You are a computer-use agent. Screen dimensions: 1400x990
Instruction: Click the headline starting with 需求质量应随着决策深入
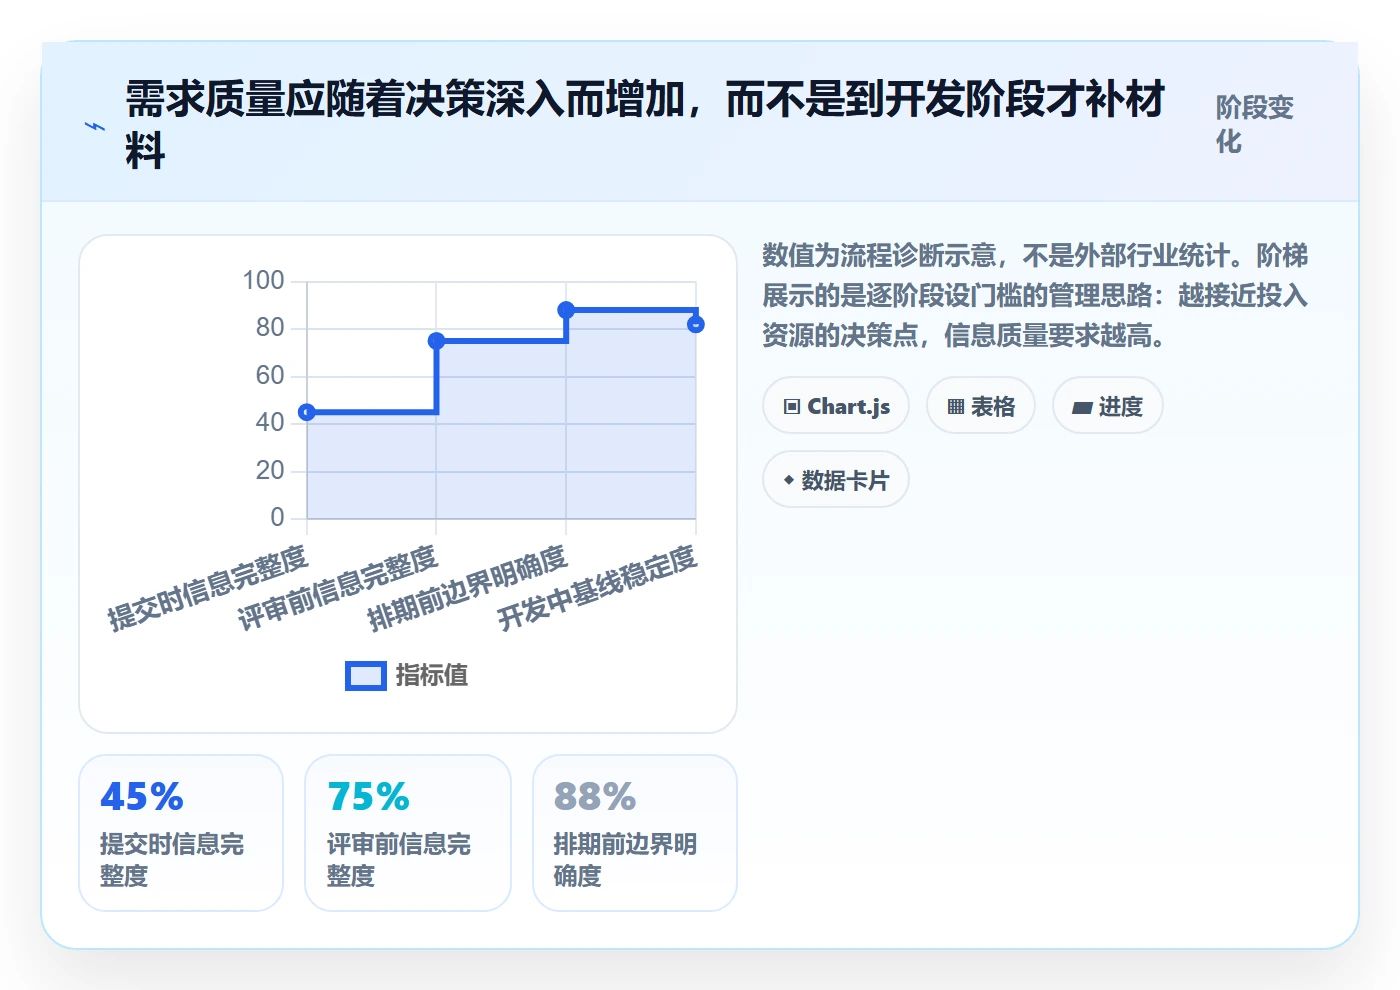coord(645,125)
